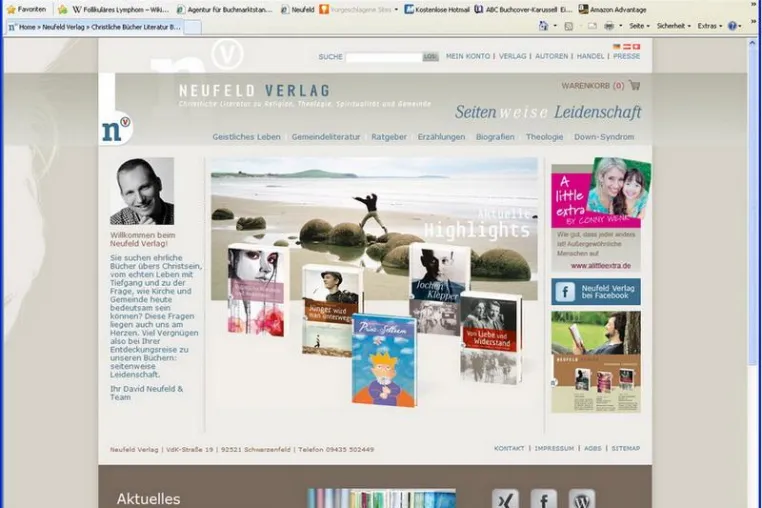The width and height of the screenshot is (762, 508).
Task: Click the small blue n logo
Action: 116,129
